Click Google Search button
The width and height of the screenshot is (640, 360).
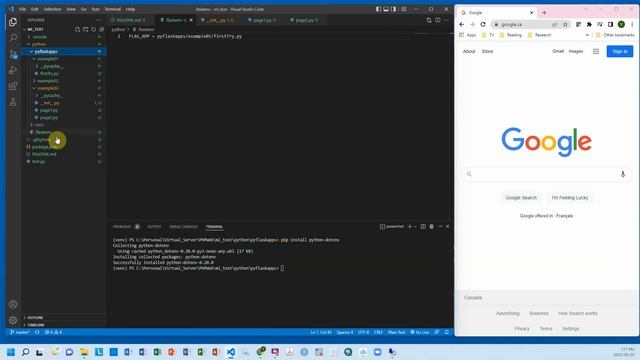pos(521,198)
